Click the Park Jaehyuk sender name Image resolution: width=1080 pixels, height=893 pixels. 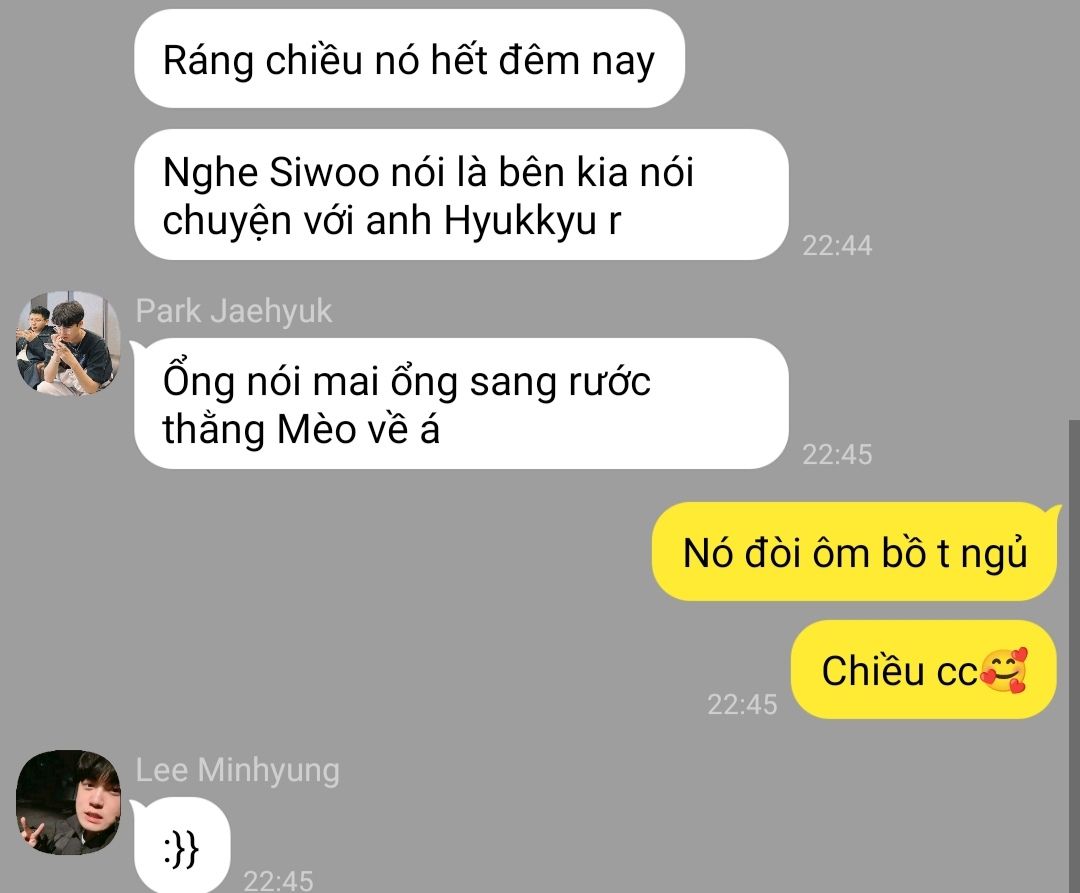(233, 311)
